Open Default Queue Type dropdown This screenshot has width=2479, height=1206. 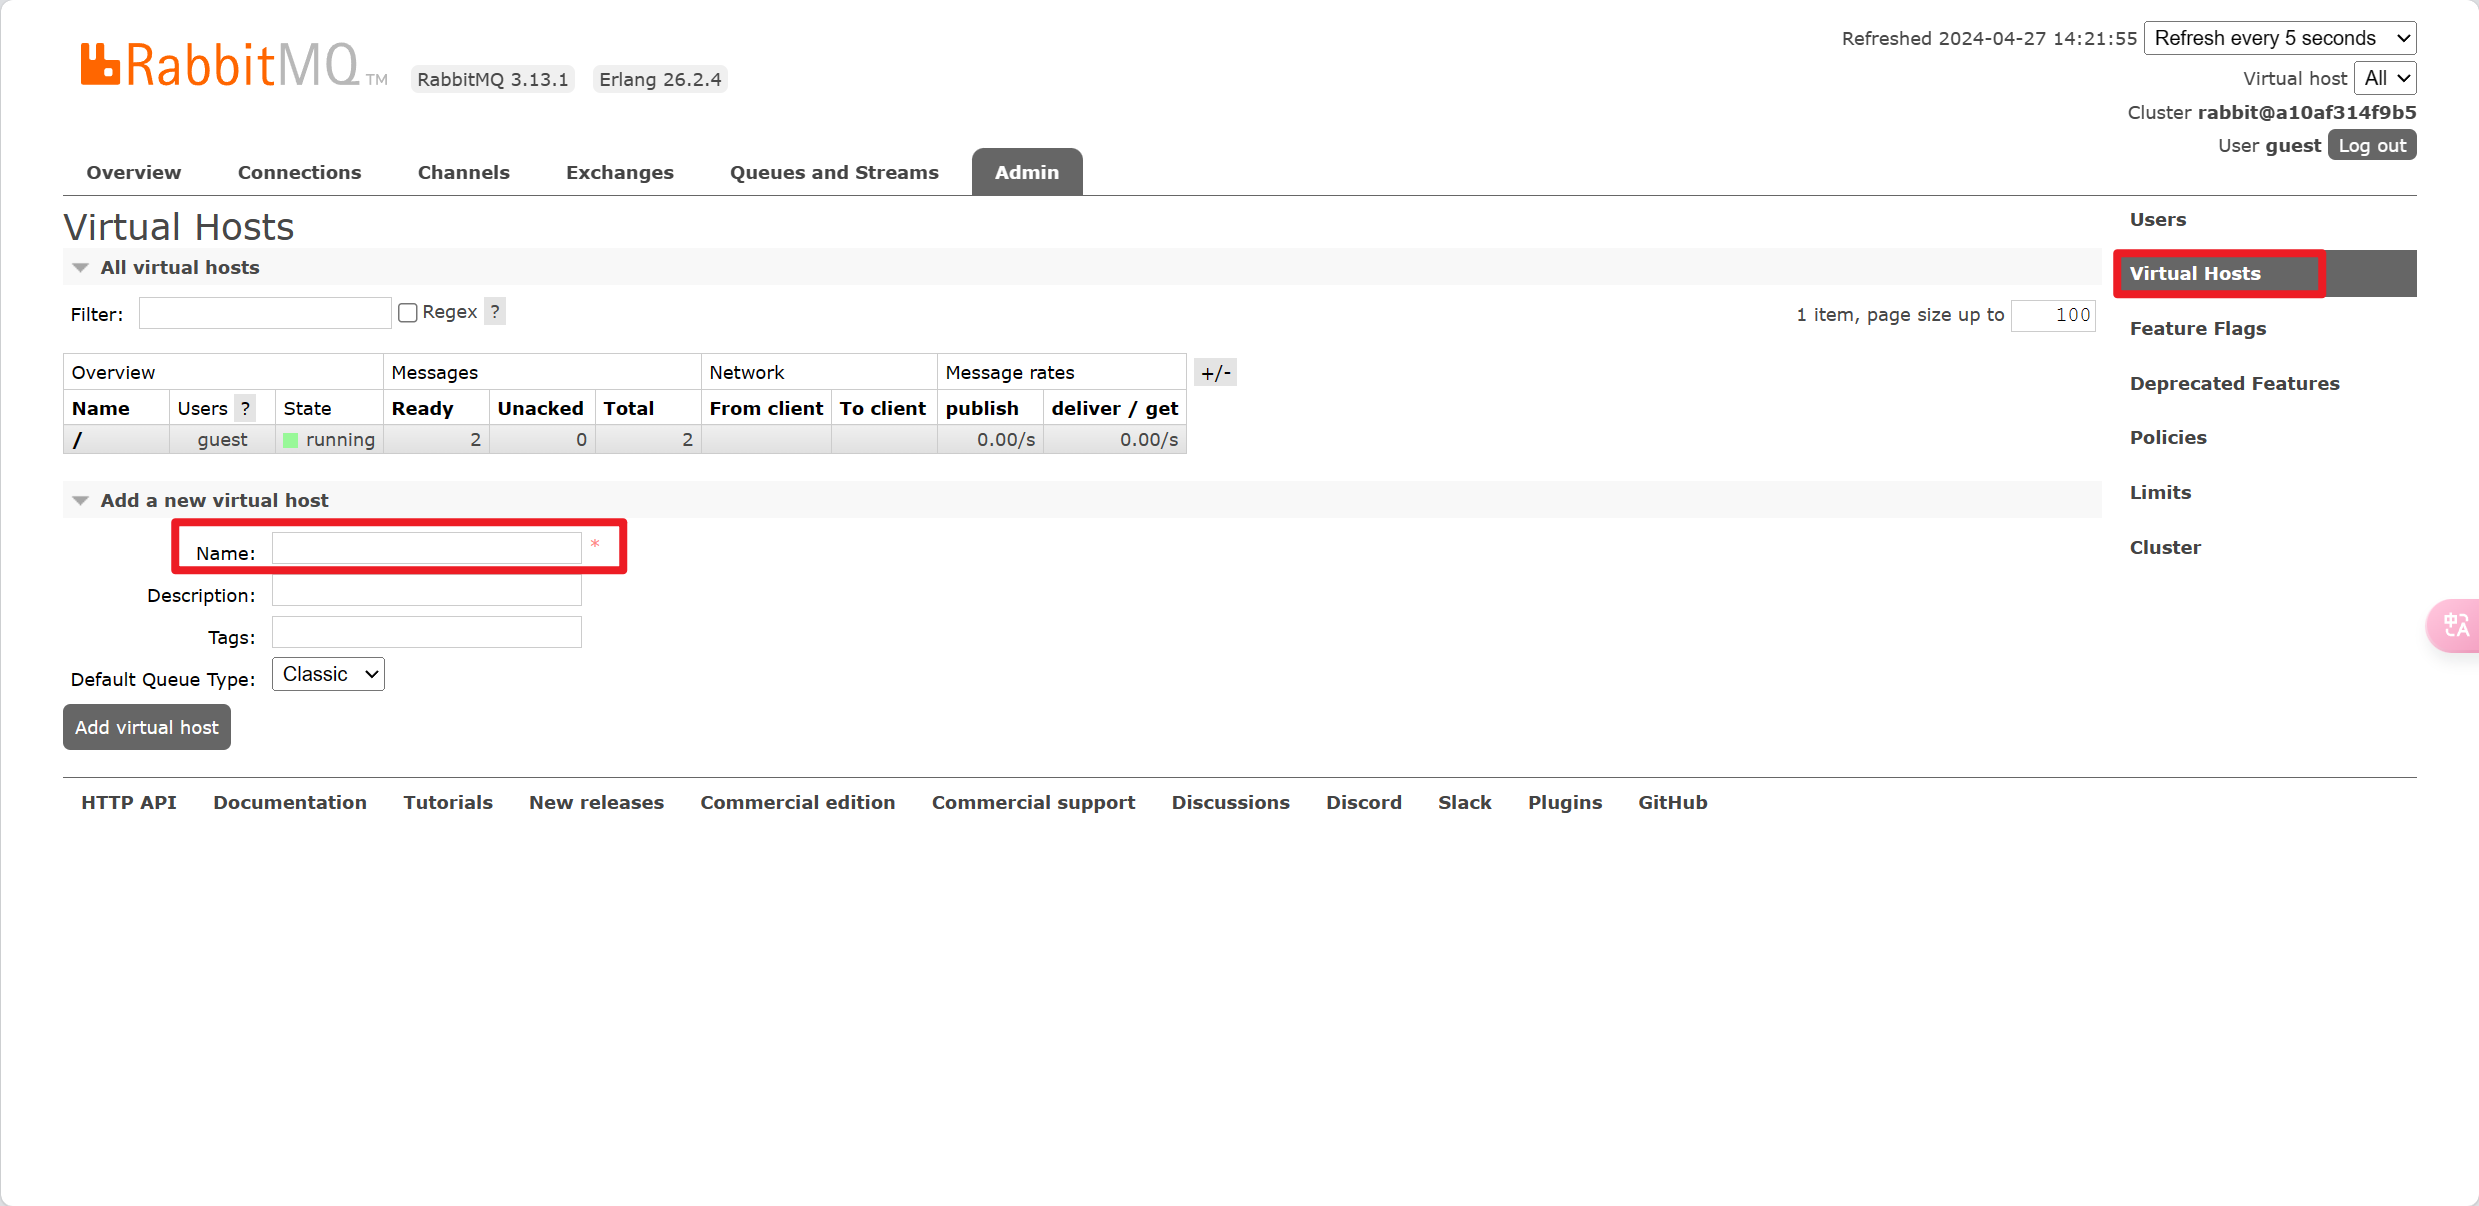coord(328,675)
